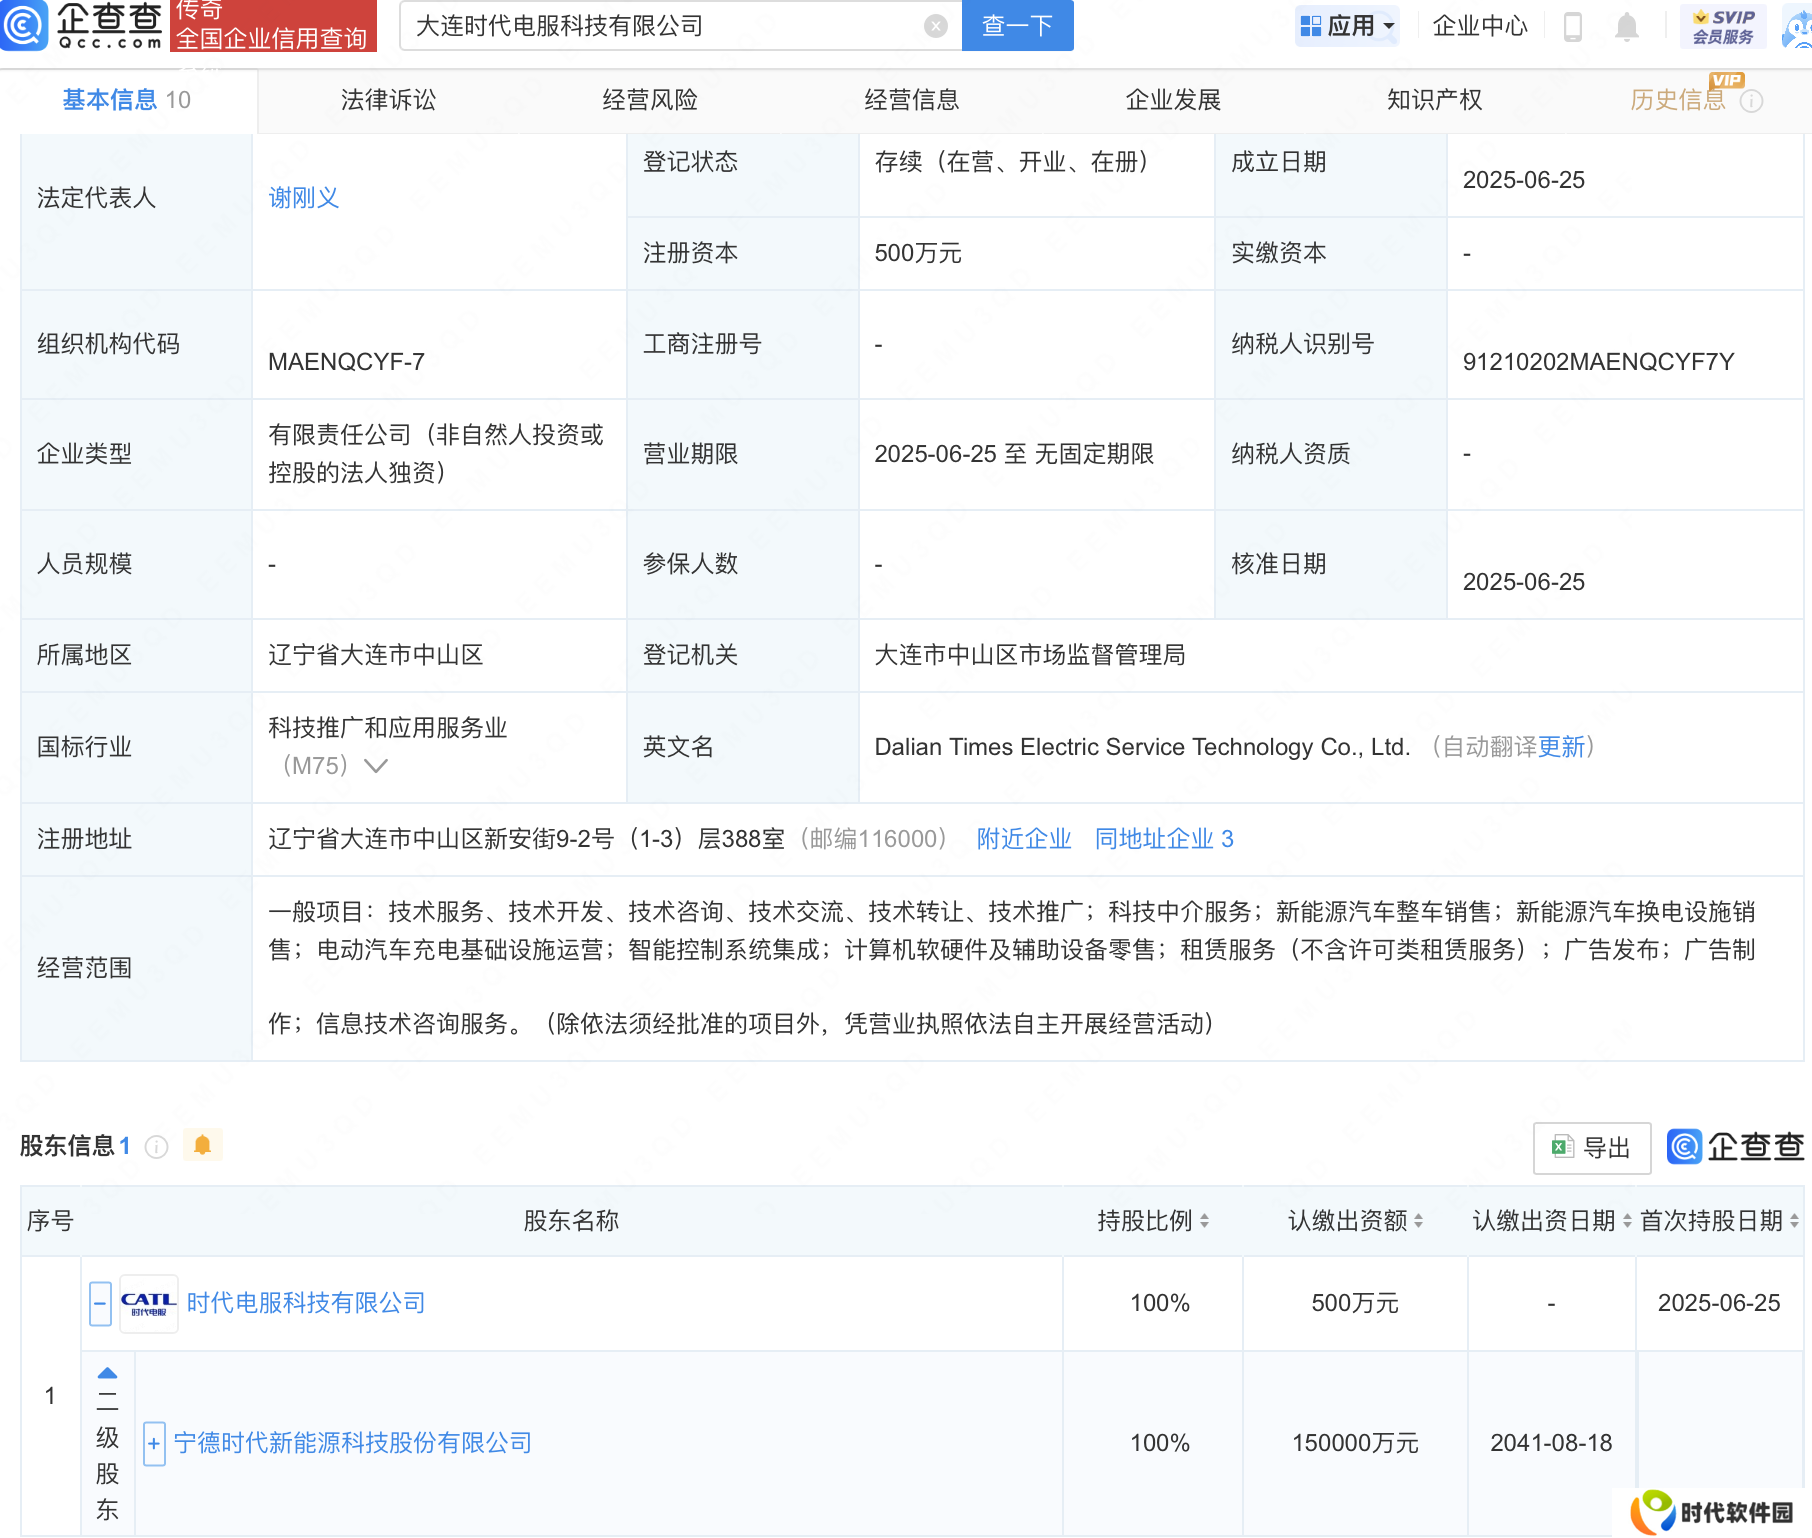This screenshot has width=1812, height=1538.
Task: Click the organization code MAENQCYF-7
Action: tap(346, 362)
